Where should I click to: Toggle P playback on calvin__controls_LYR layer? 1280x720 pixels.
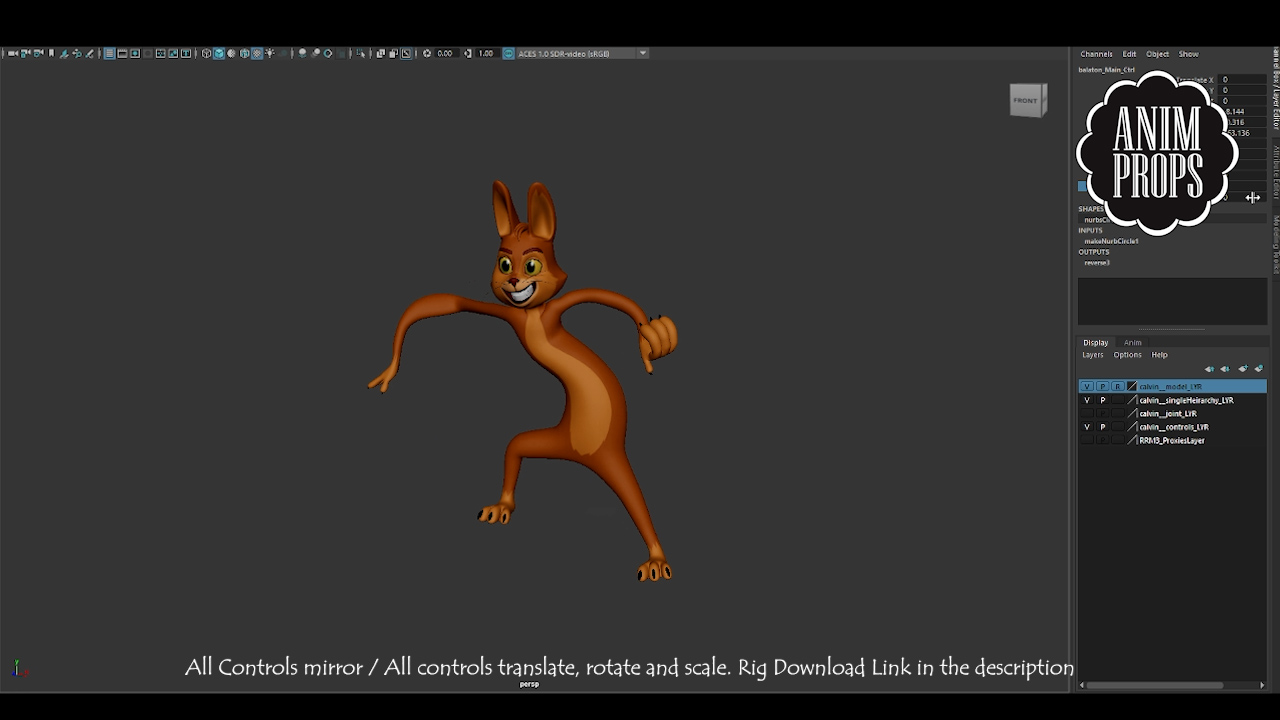click(1102, 426)
